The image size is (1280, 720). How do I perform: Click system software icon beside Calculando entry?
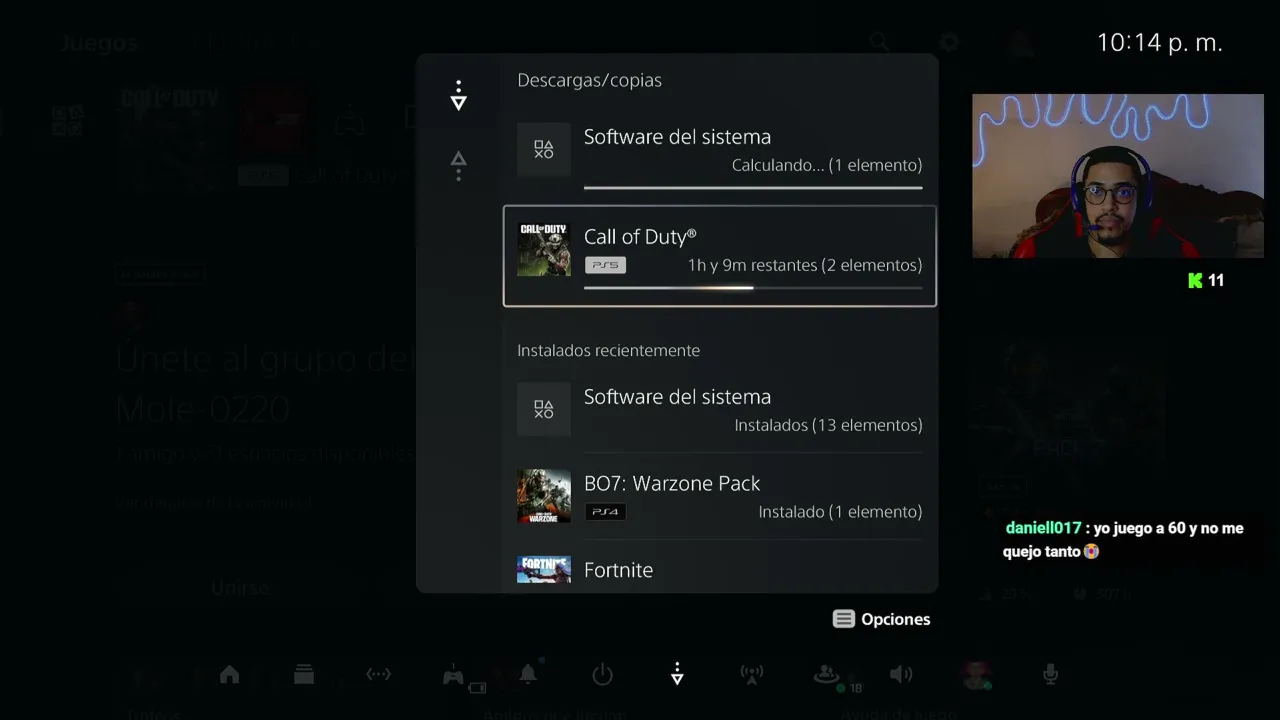[544, 150]
